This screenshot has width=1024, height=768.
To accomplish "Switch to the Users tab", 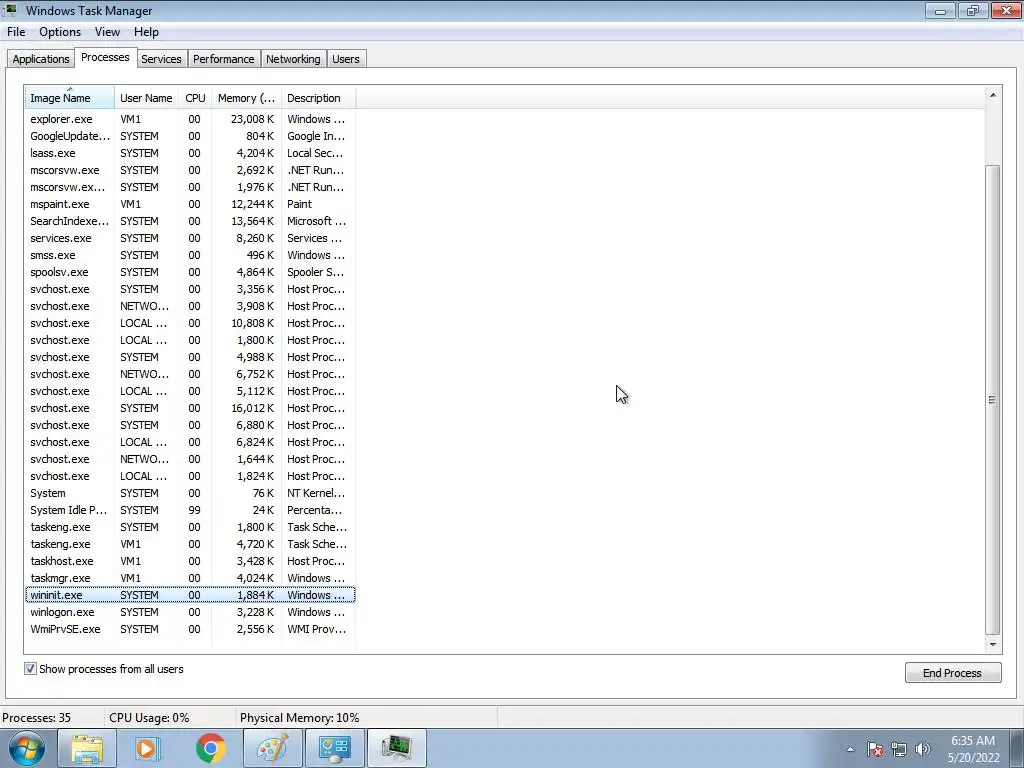I will (x=345, y=59).
